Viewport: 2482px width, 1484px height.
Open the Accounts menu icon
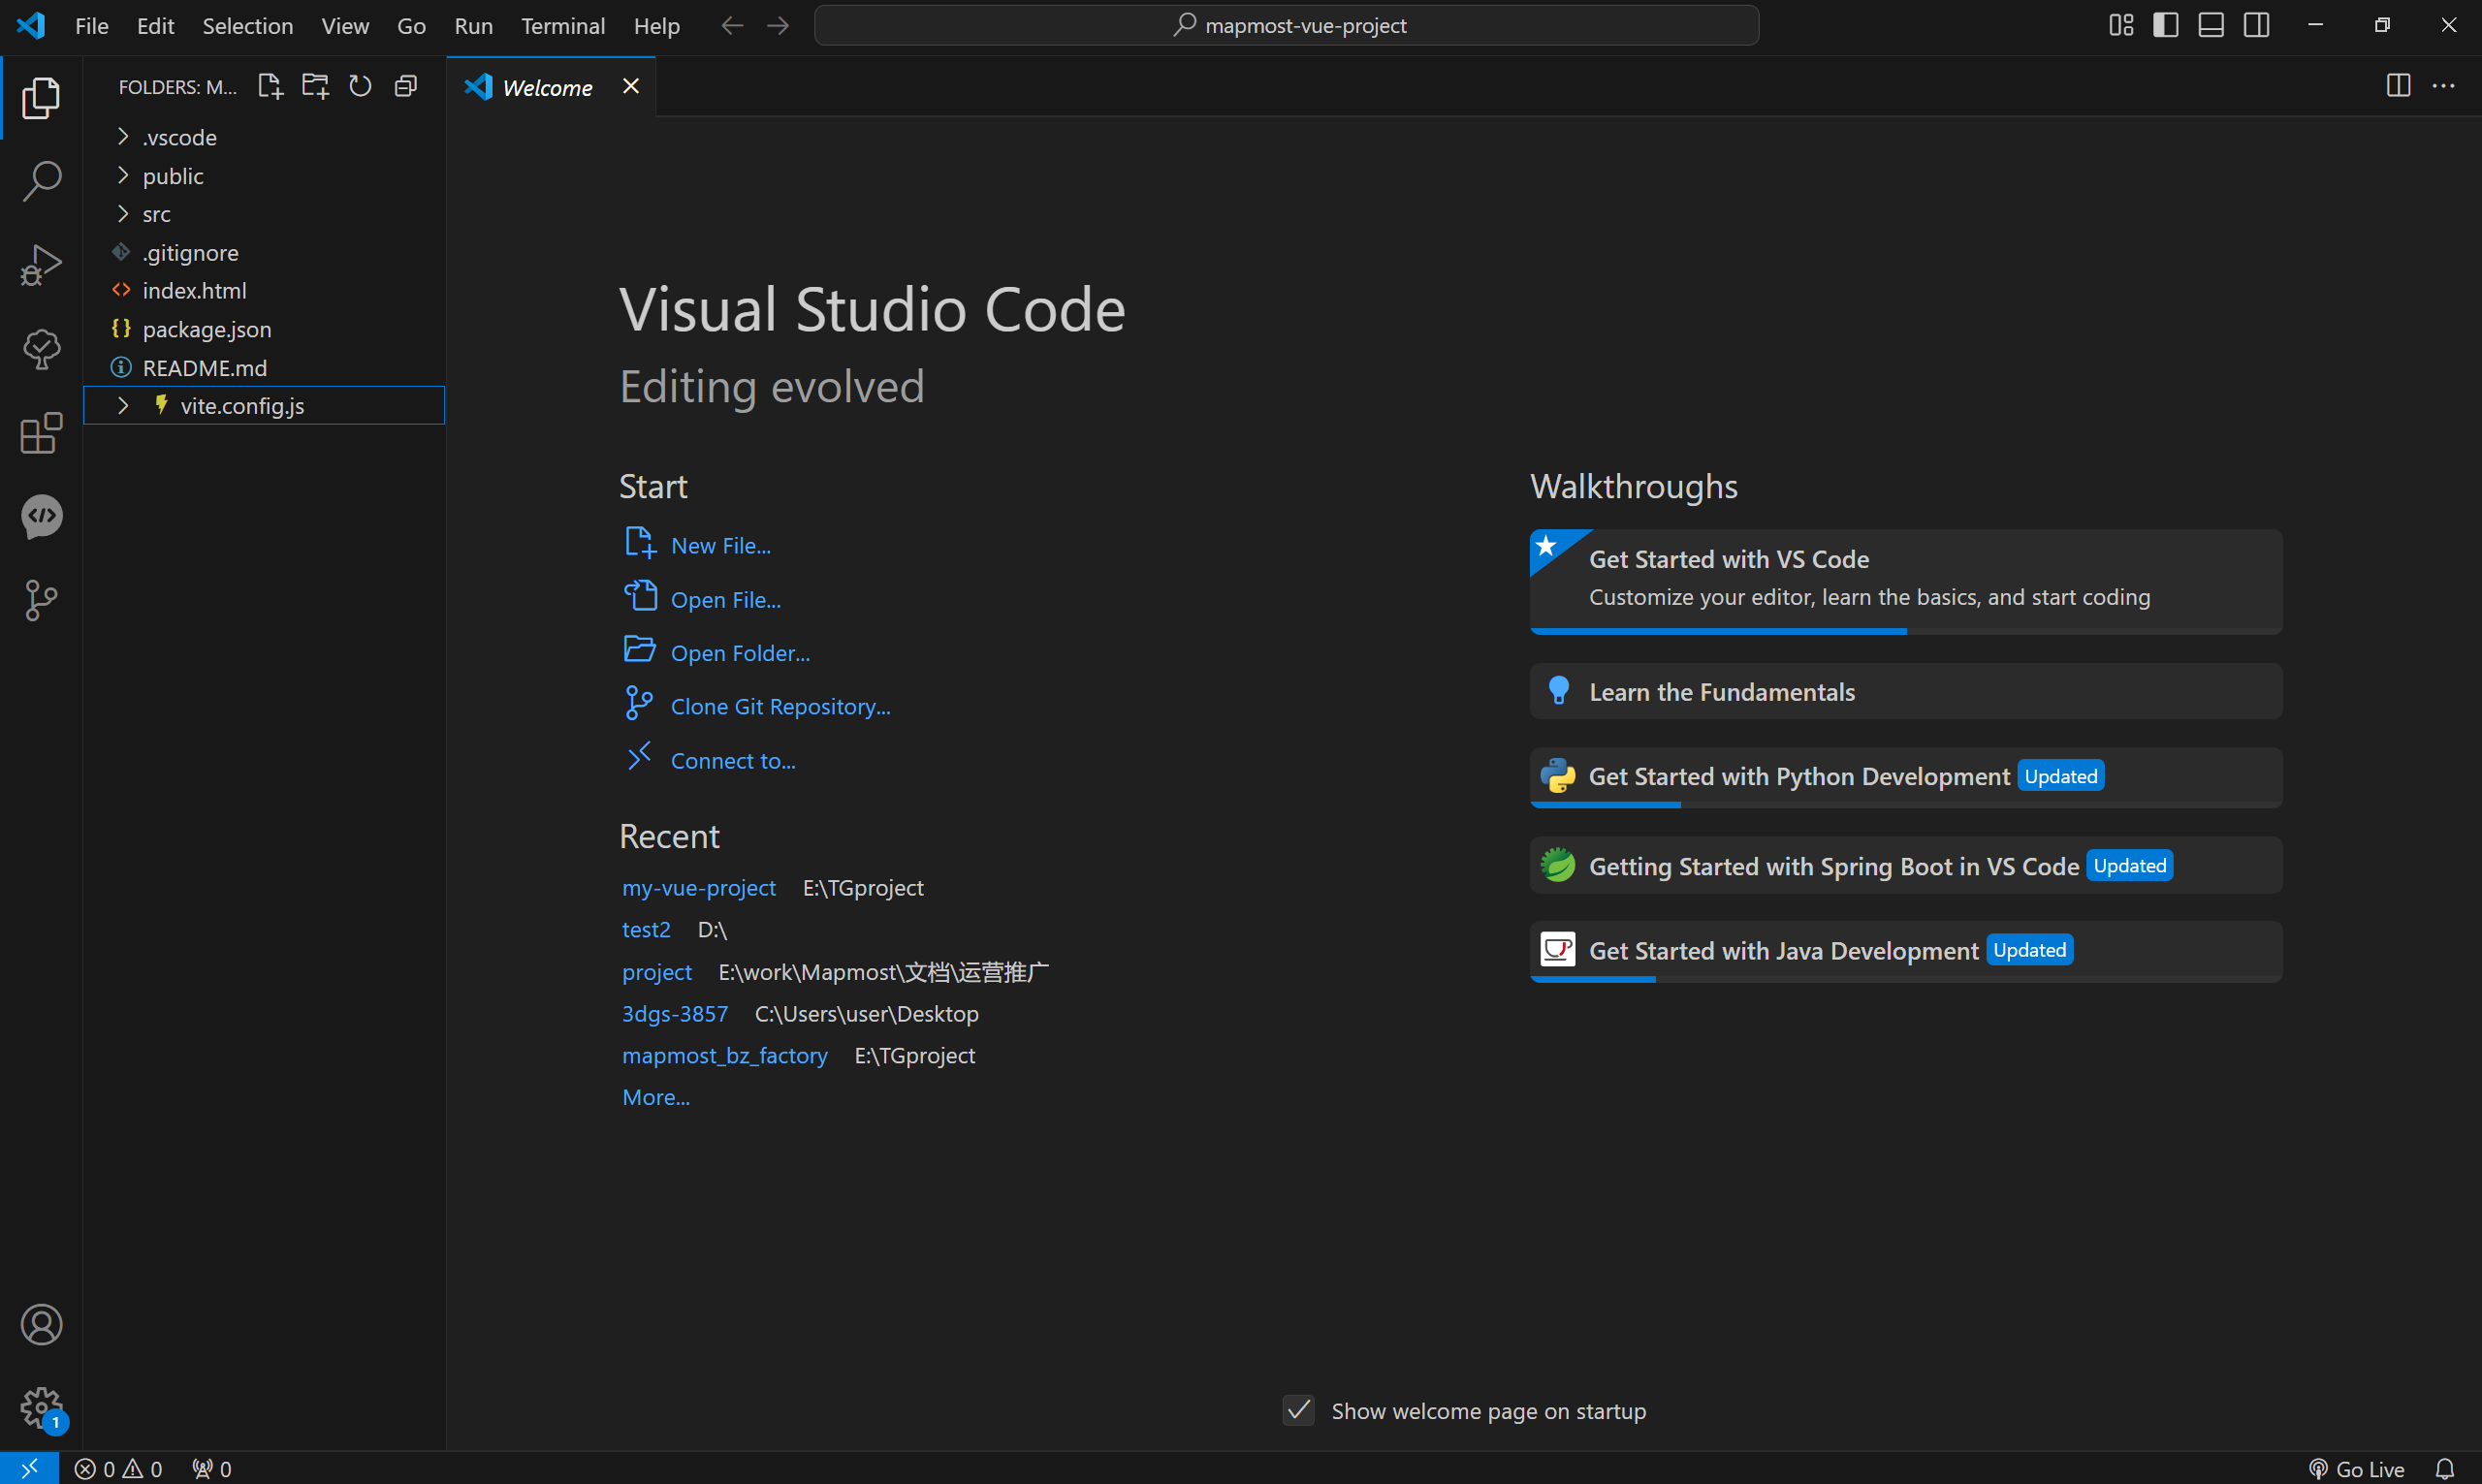41,1325
